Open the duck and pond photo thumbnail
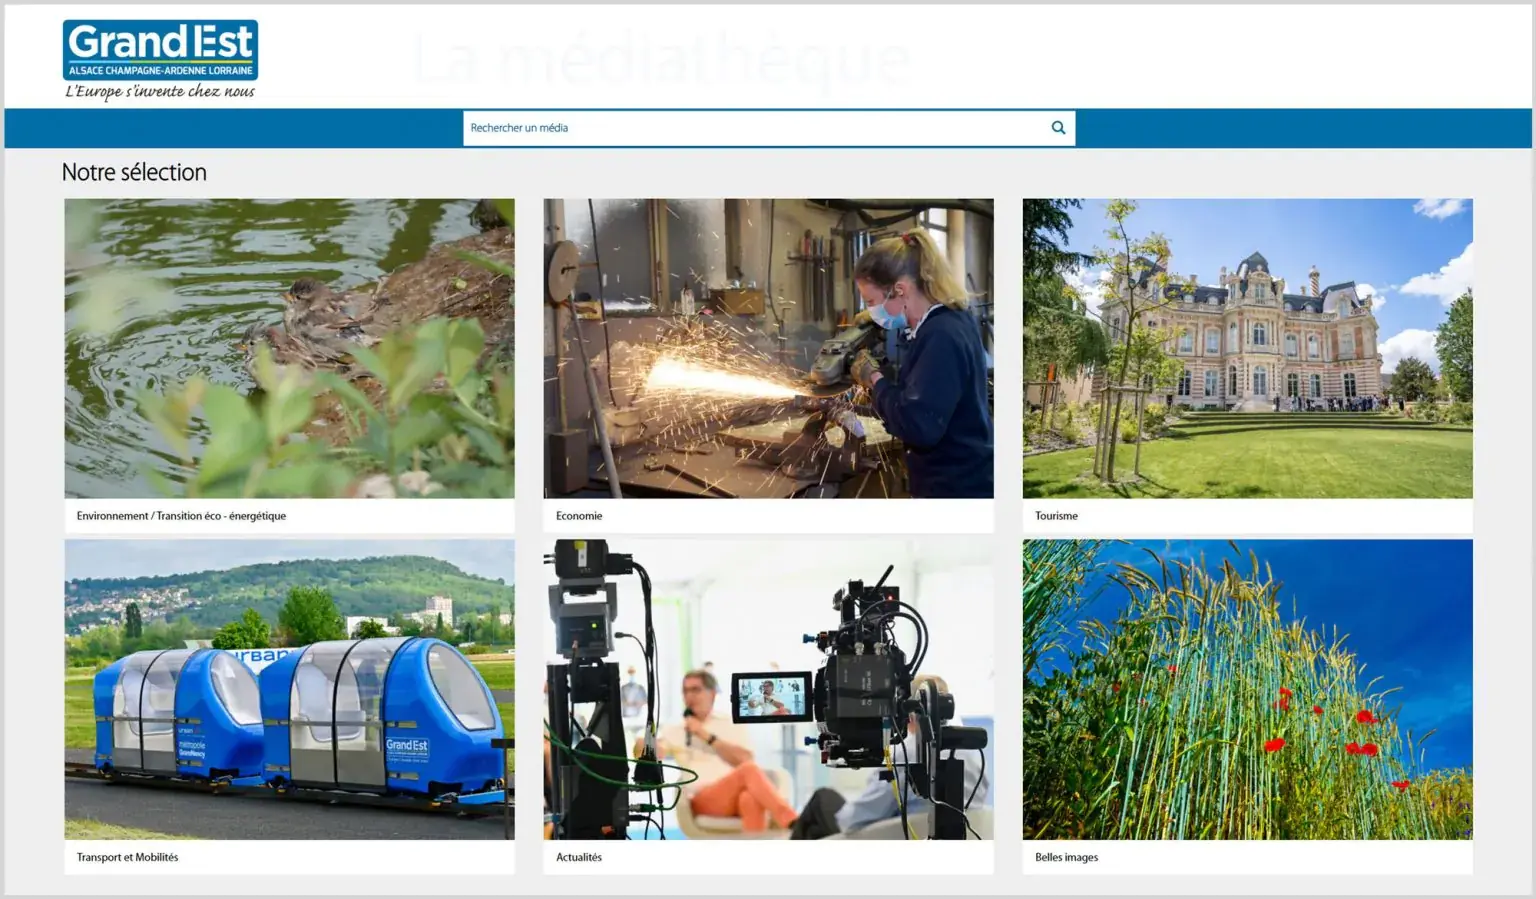1536x899 pixels. pyautogui.click(x=289, y=348)
